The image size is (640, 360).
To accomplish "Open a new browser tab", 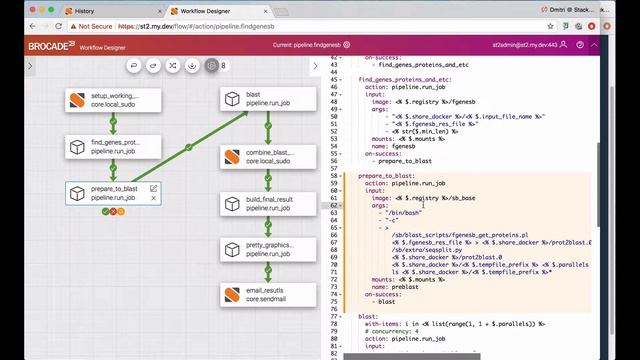I will (x=281, y=11).
